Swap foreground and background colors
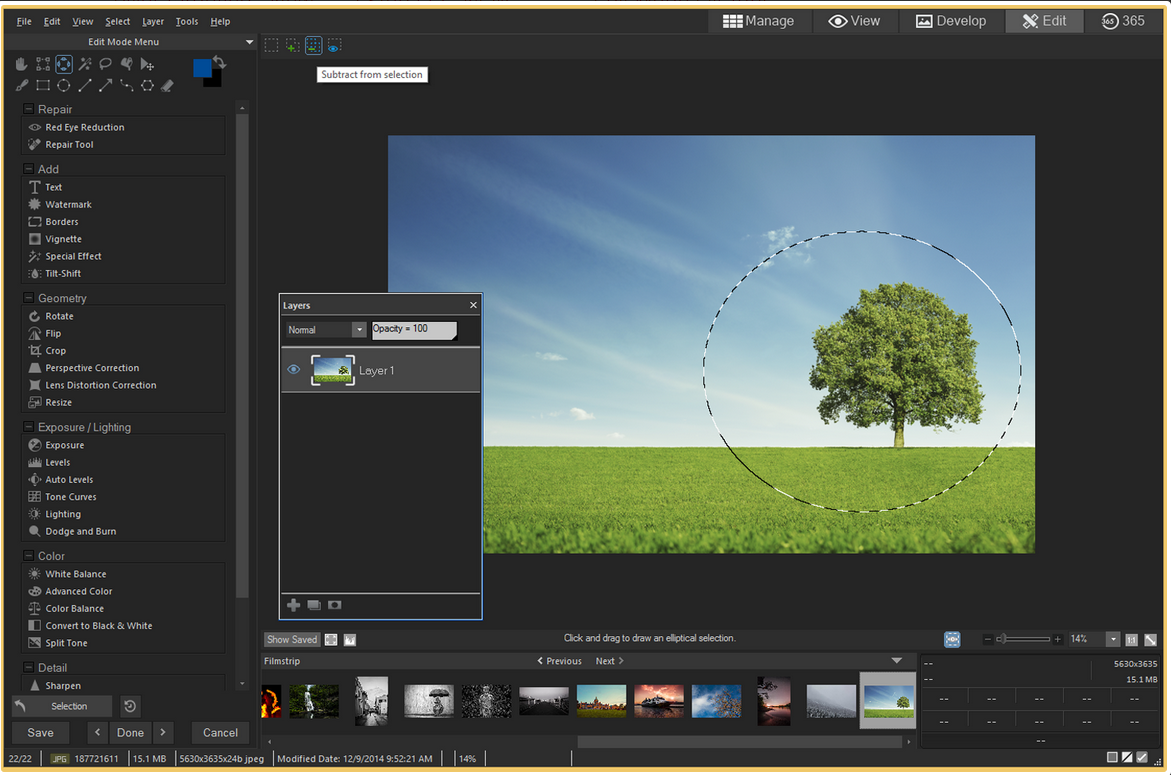 click(x=220, y=62)
